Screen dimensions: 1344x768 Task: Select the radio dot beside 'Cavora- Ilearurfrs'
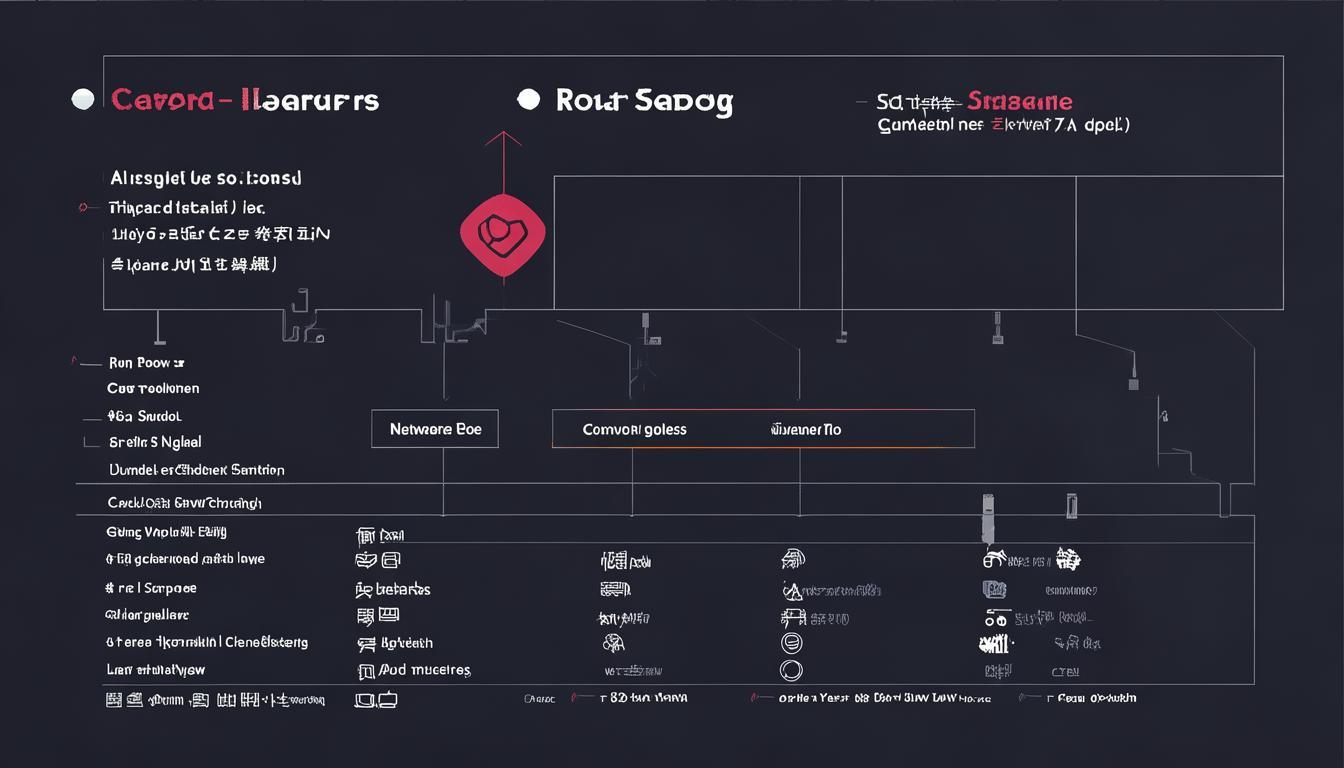point(84,99)
